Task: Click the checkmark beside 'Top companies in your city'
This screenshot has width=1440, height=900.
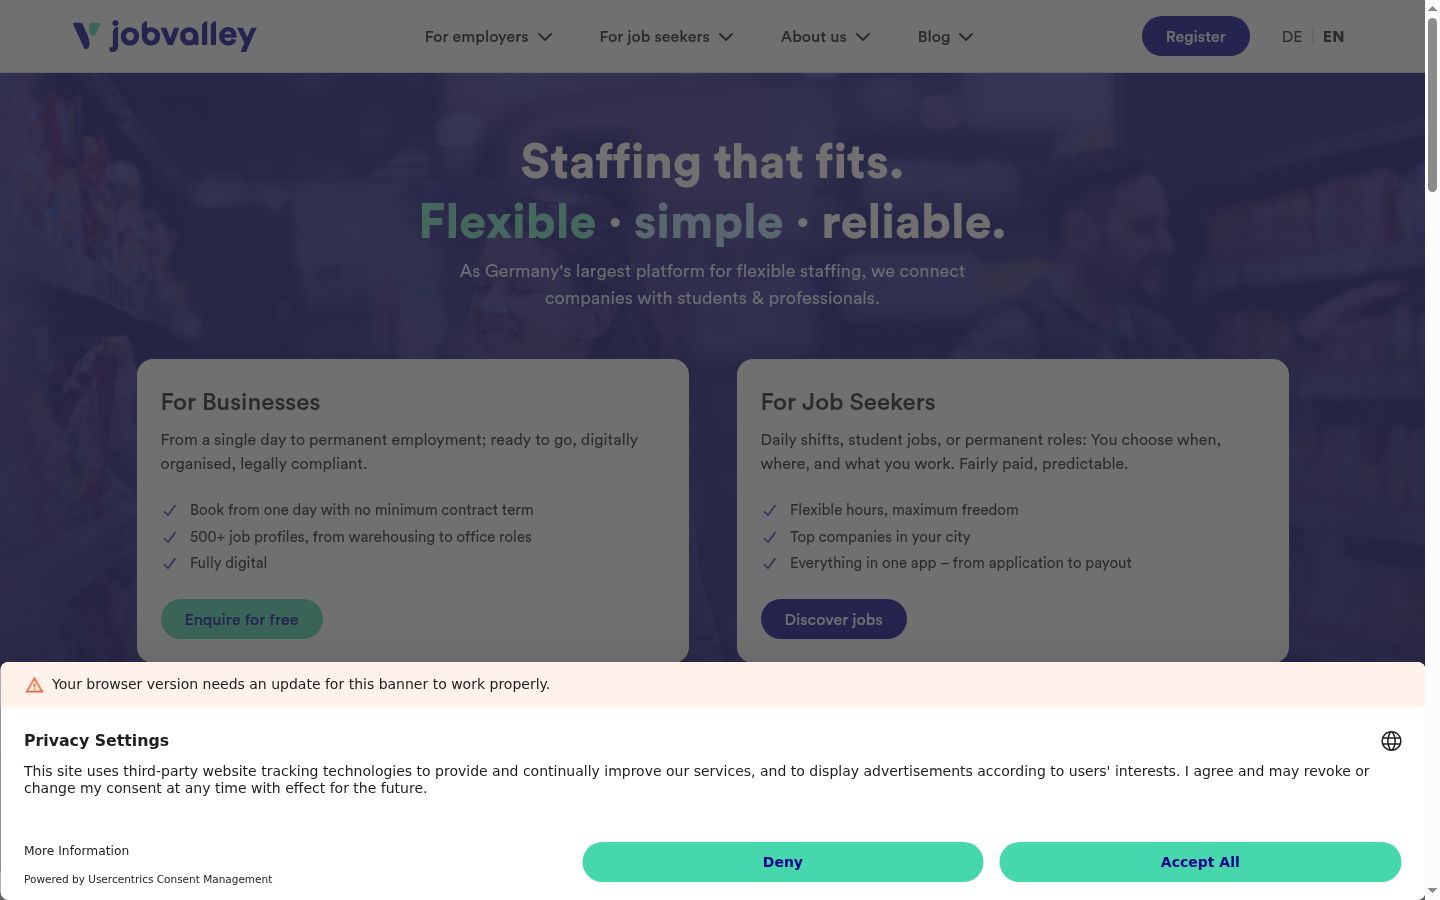Action: tap(769, 537)
